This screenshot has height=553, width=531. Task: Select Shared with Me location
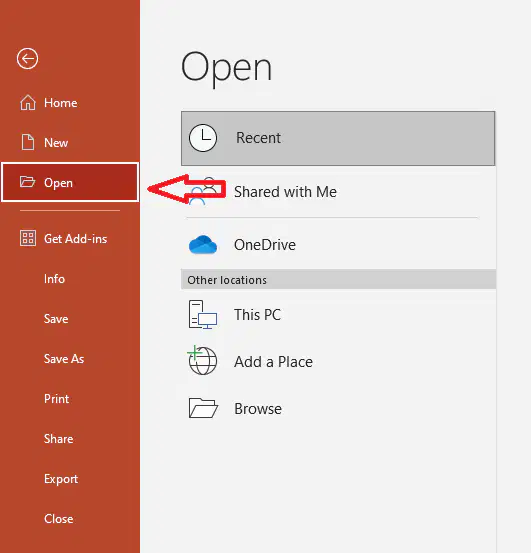[285, 192]
